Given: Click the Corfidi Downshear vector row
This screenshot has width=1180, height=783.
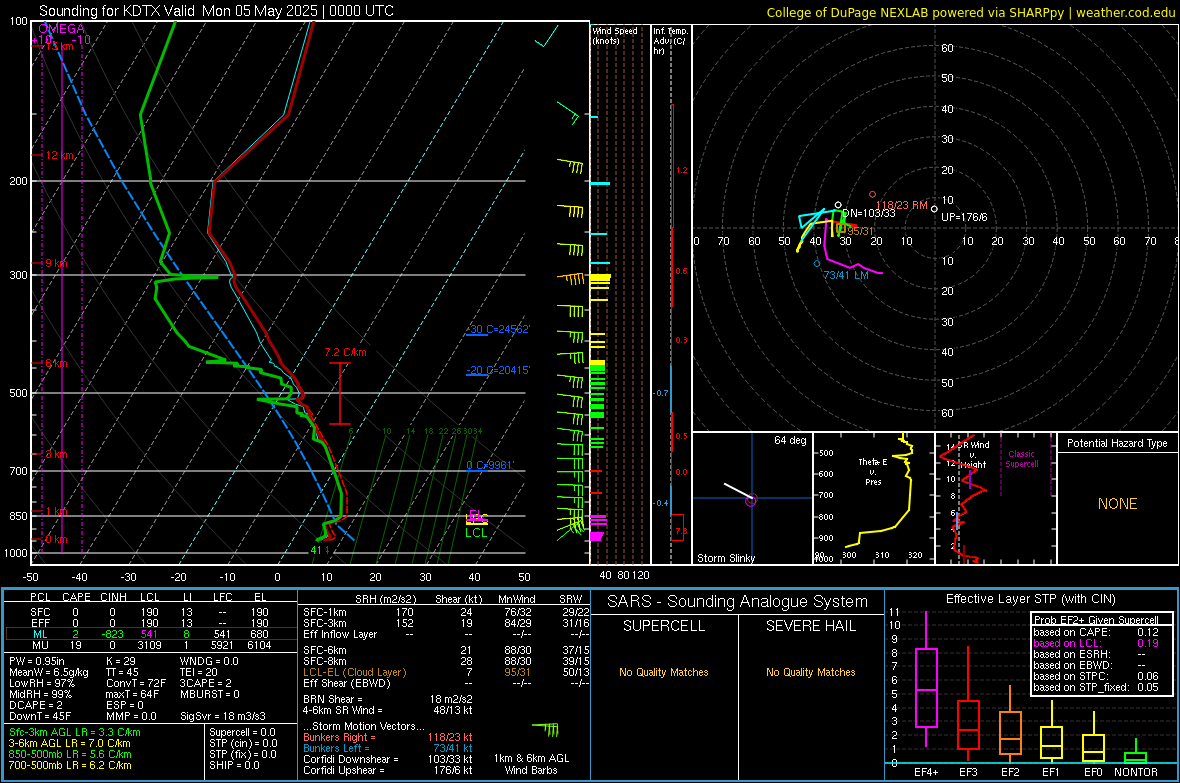Looking at the screenshot, I should [388, 759].
